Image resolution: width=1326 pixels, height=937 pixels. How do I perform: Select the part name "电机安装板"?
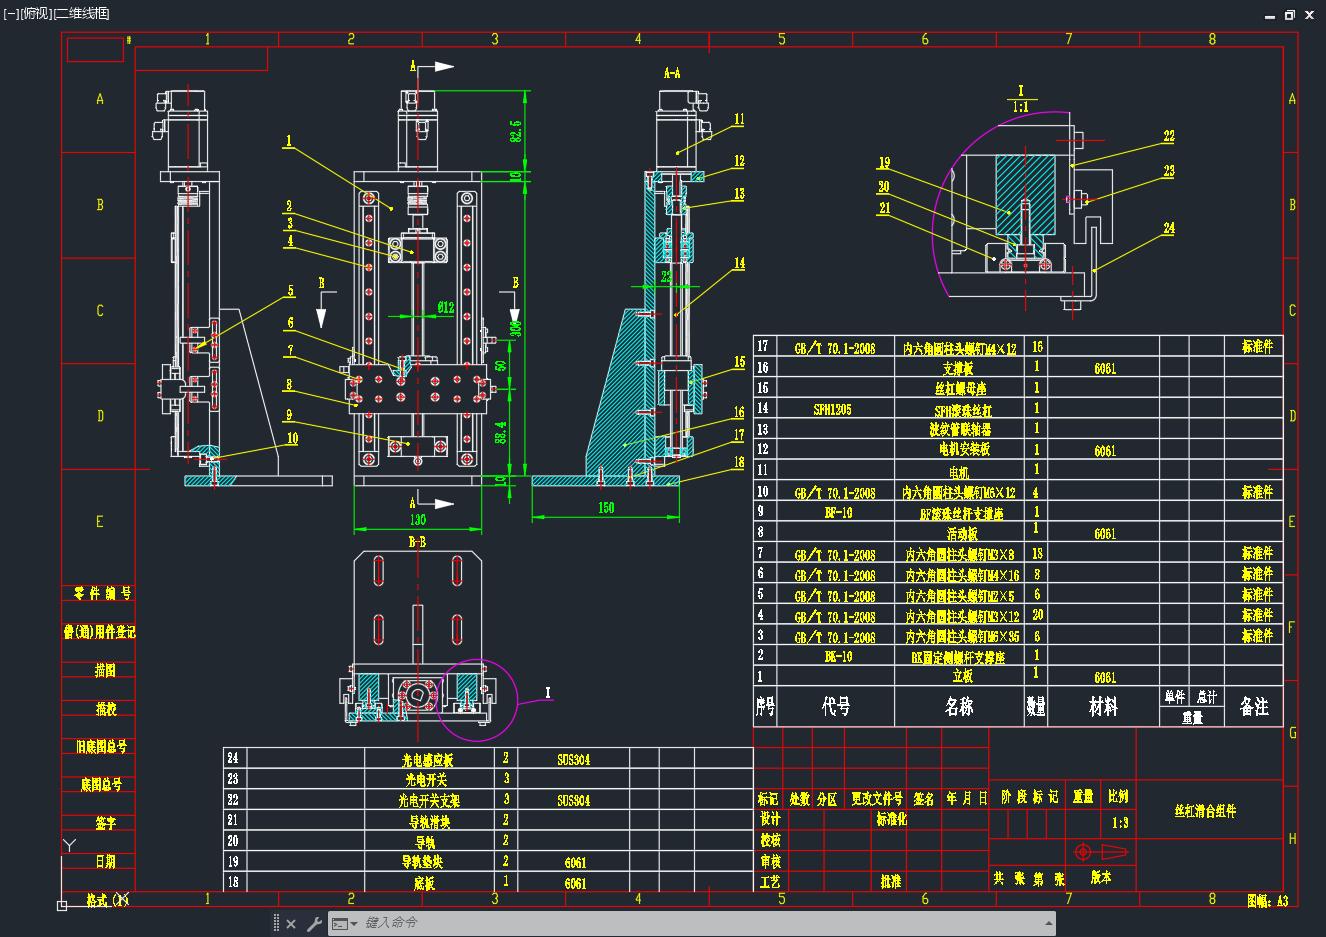pos(964,450)
